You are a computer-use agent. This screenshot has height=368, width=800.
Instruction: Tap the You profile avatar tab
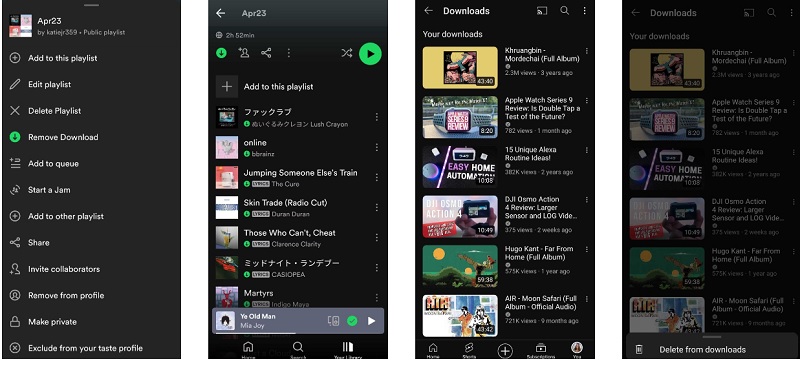[x=577, y=348]
